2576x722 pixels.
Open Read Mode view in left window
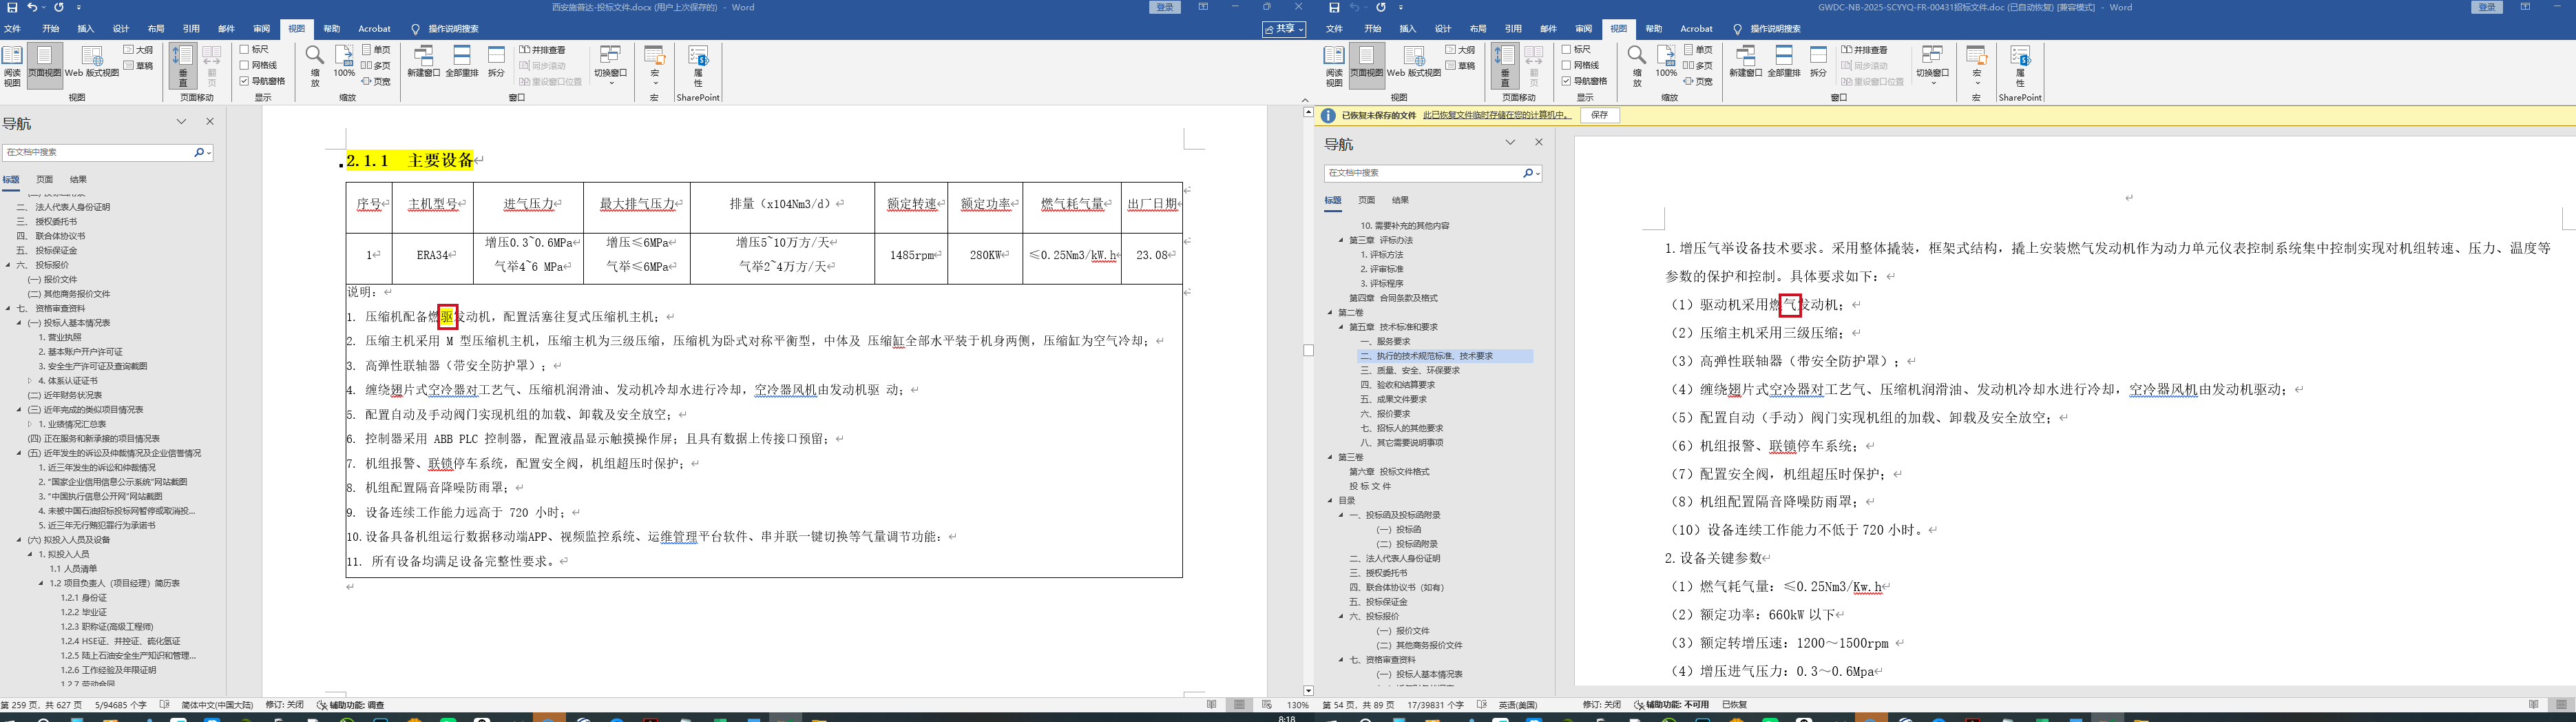(13, 66)
